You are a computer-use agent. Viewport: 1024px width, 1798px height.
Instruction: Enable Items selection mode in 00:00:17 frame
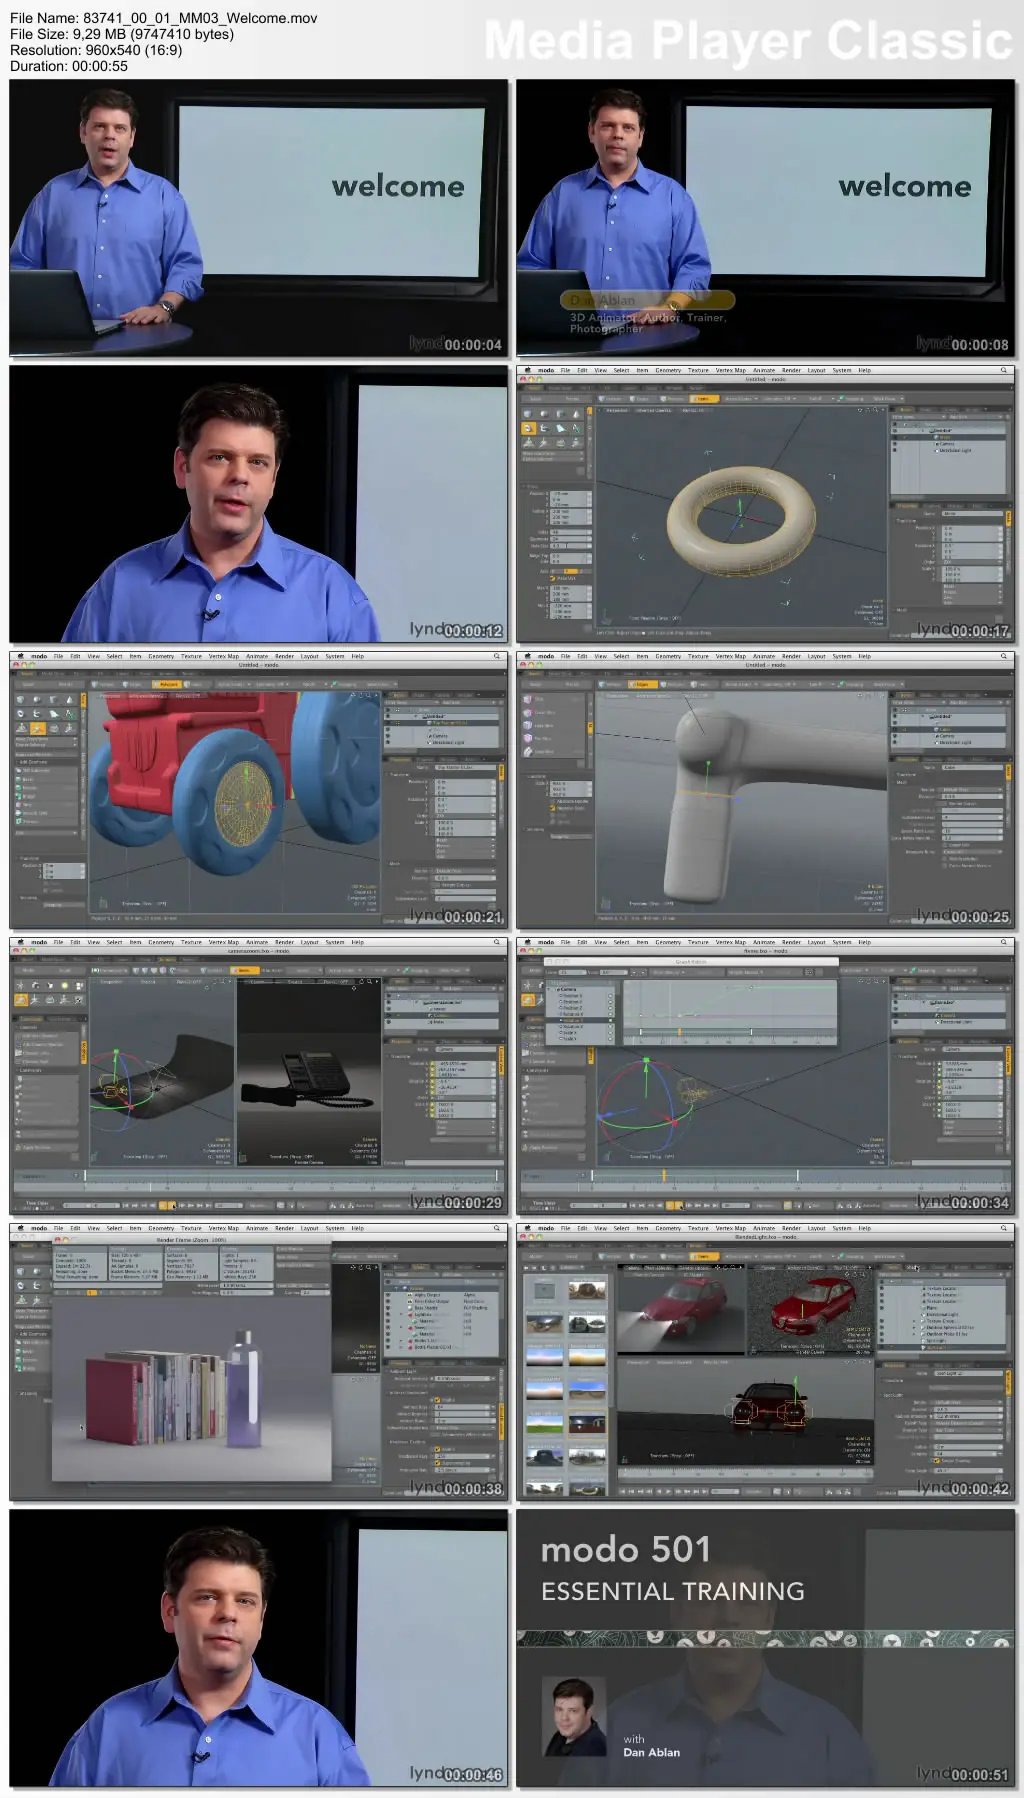tap(702, 399)
